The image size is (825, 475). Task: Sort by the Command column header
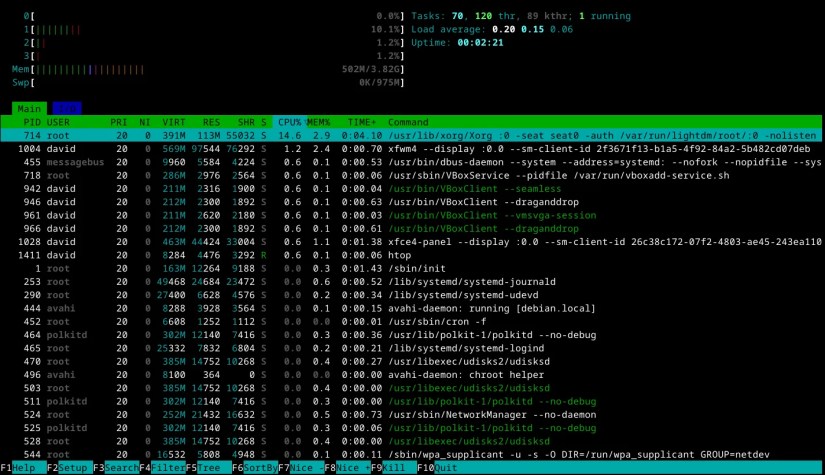tap(408, 122)
